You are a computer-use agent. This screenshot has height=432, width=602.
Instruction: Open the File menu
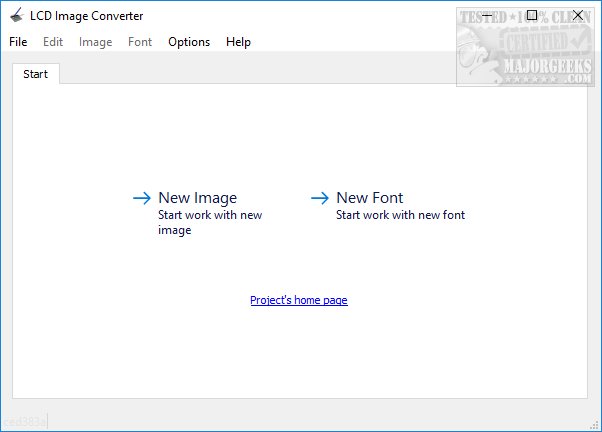18,42
